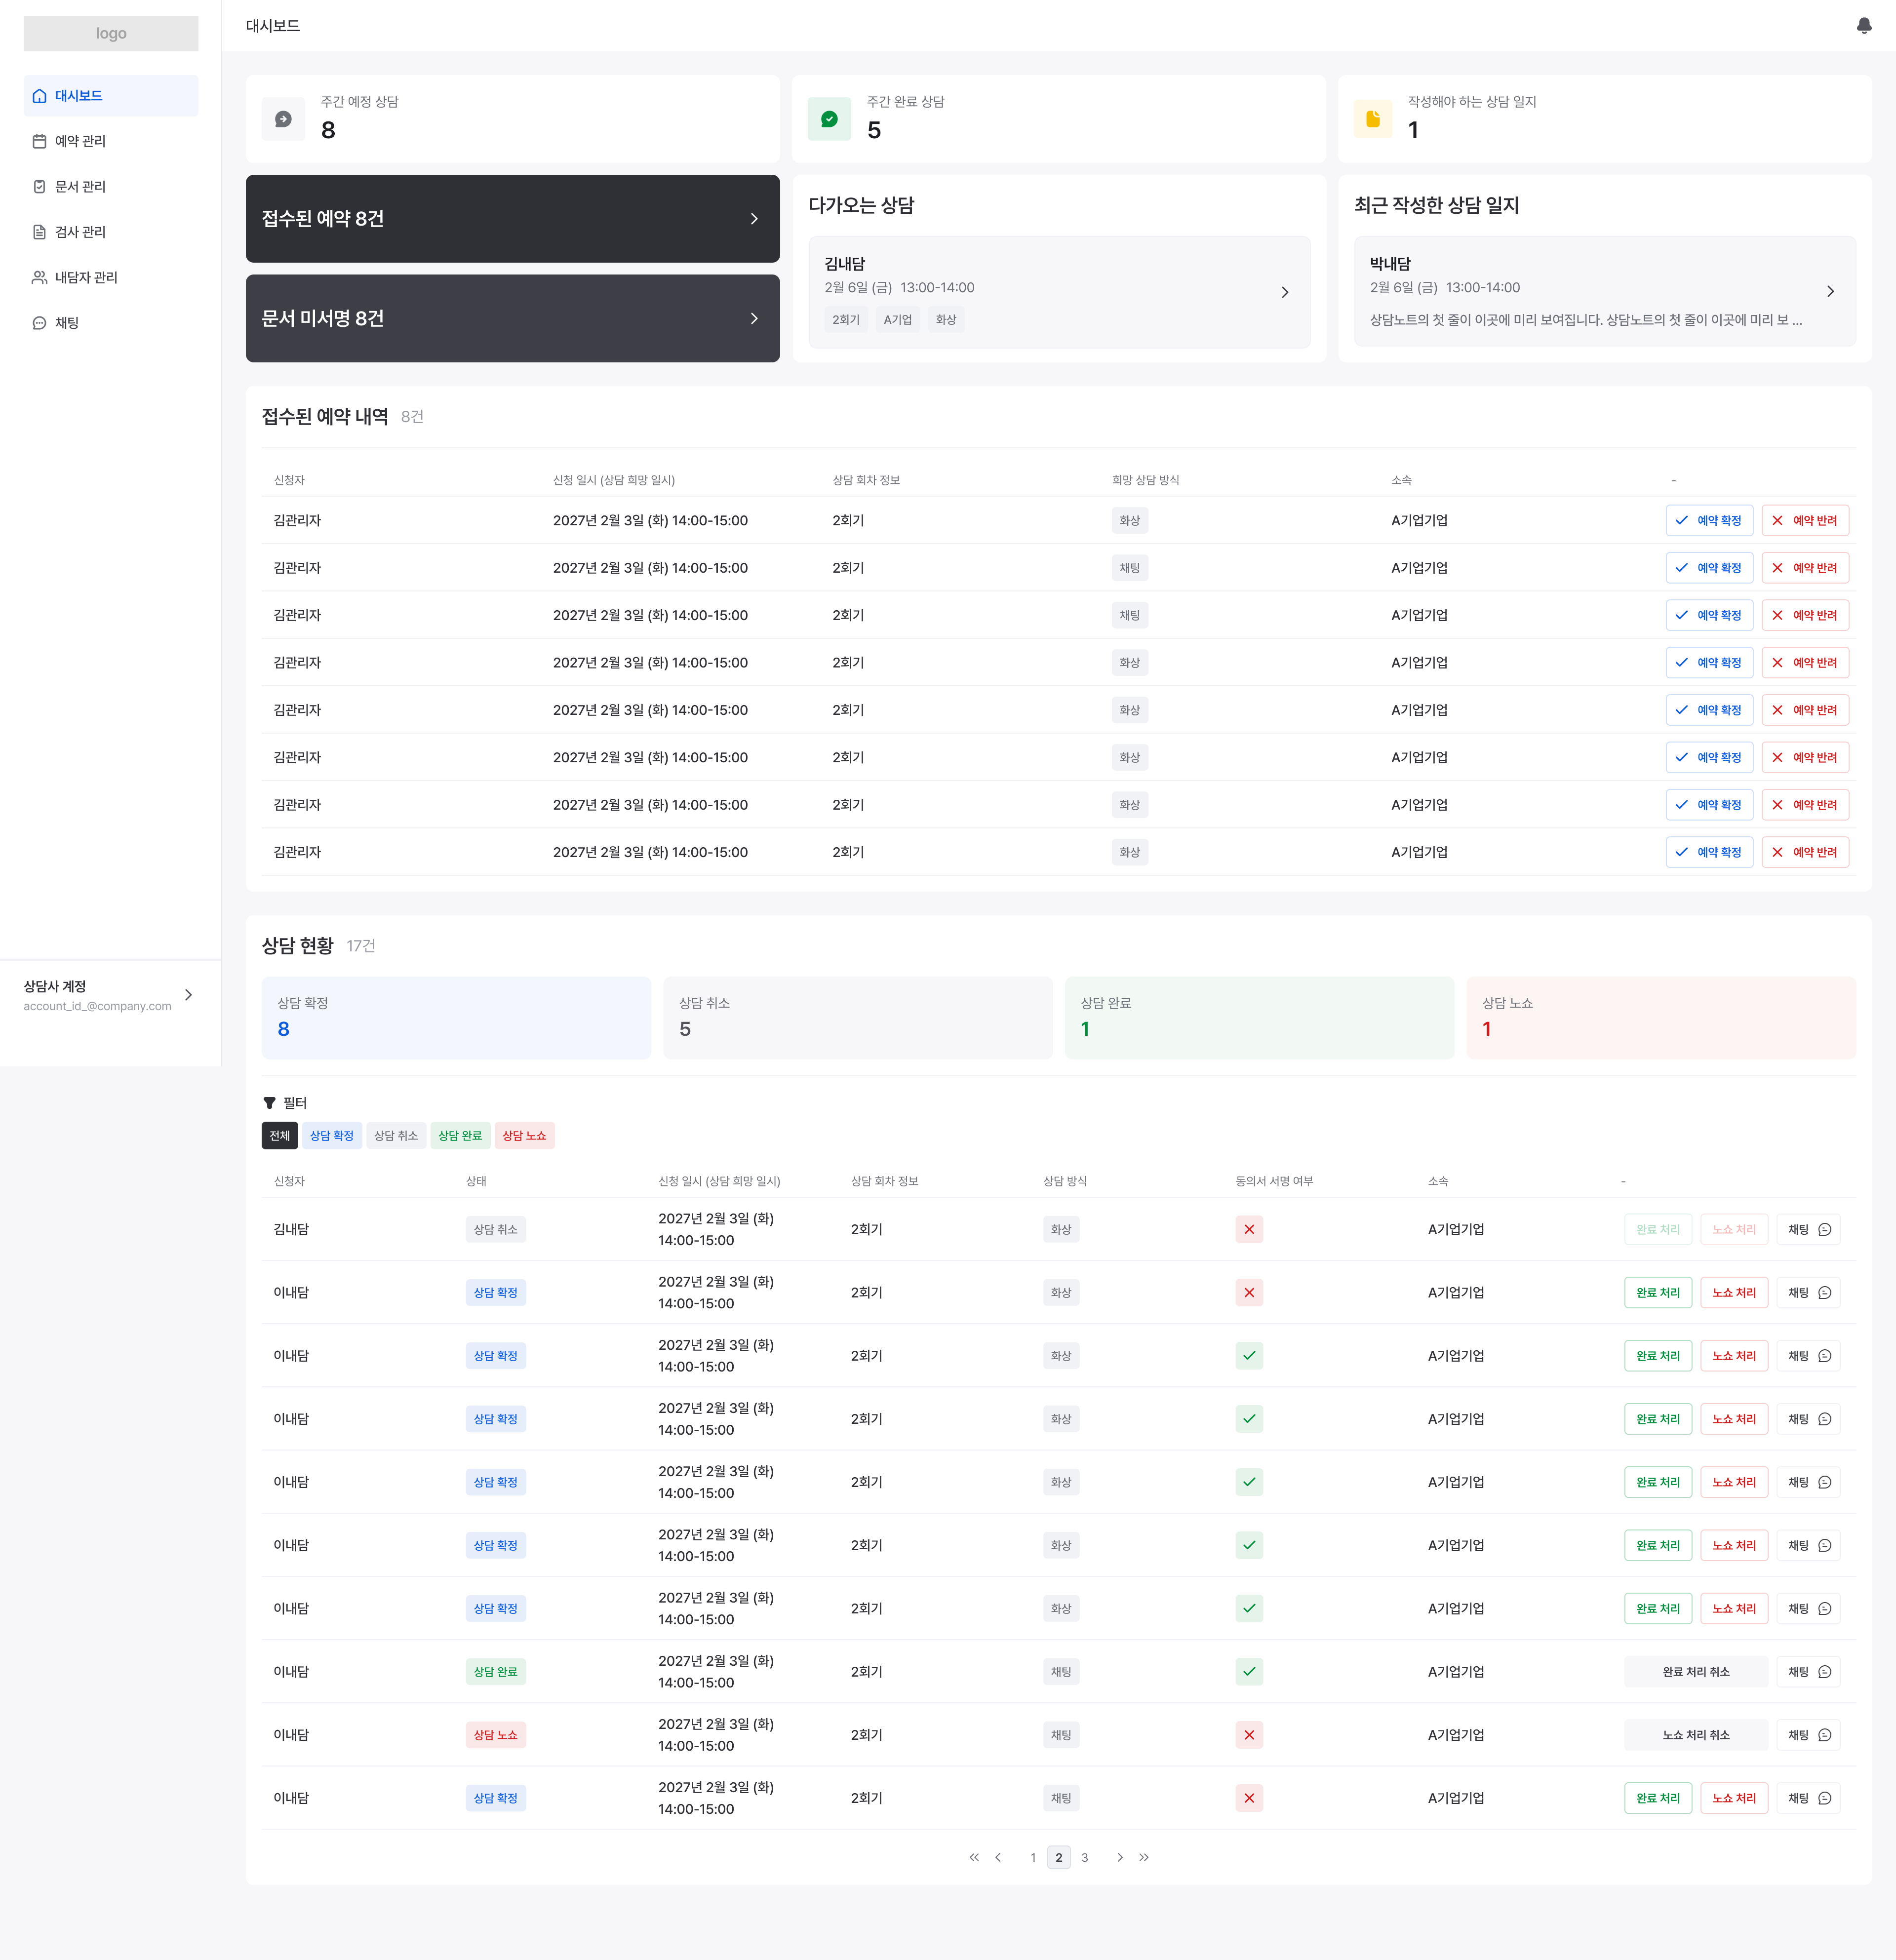The image size is (1896, 1960).
Task: Go to page 1
Action: pos(1033,1858)
